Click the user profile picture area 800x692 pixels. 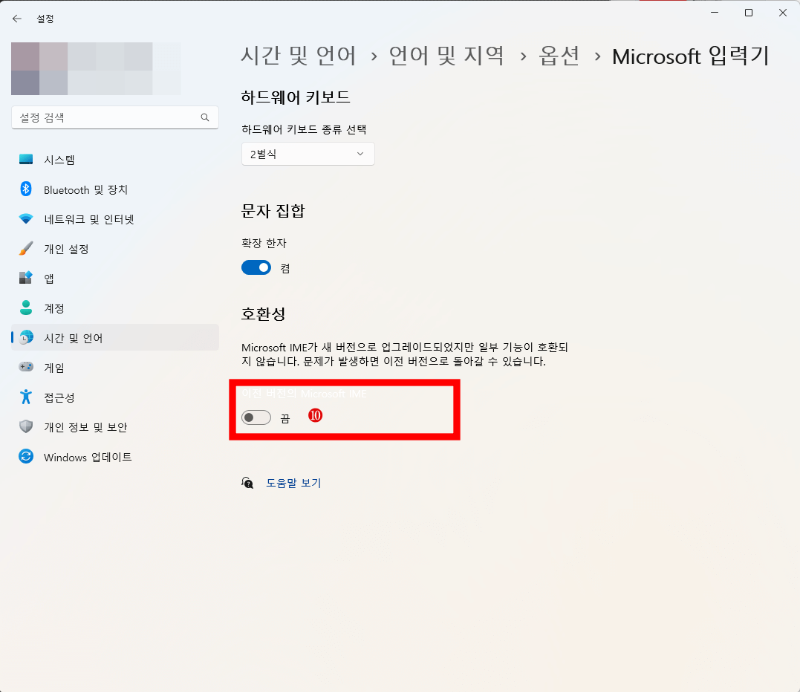pyautogui.click(x=96, y=68)
